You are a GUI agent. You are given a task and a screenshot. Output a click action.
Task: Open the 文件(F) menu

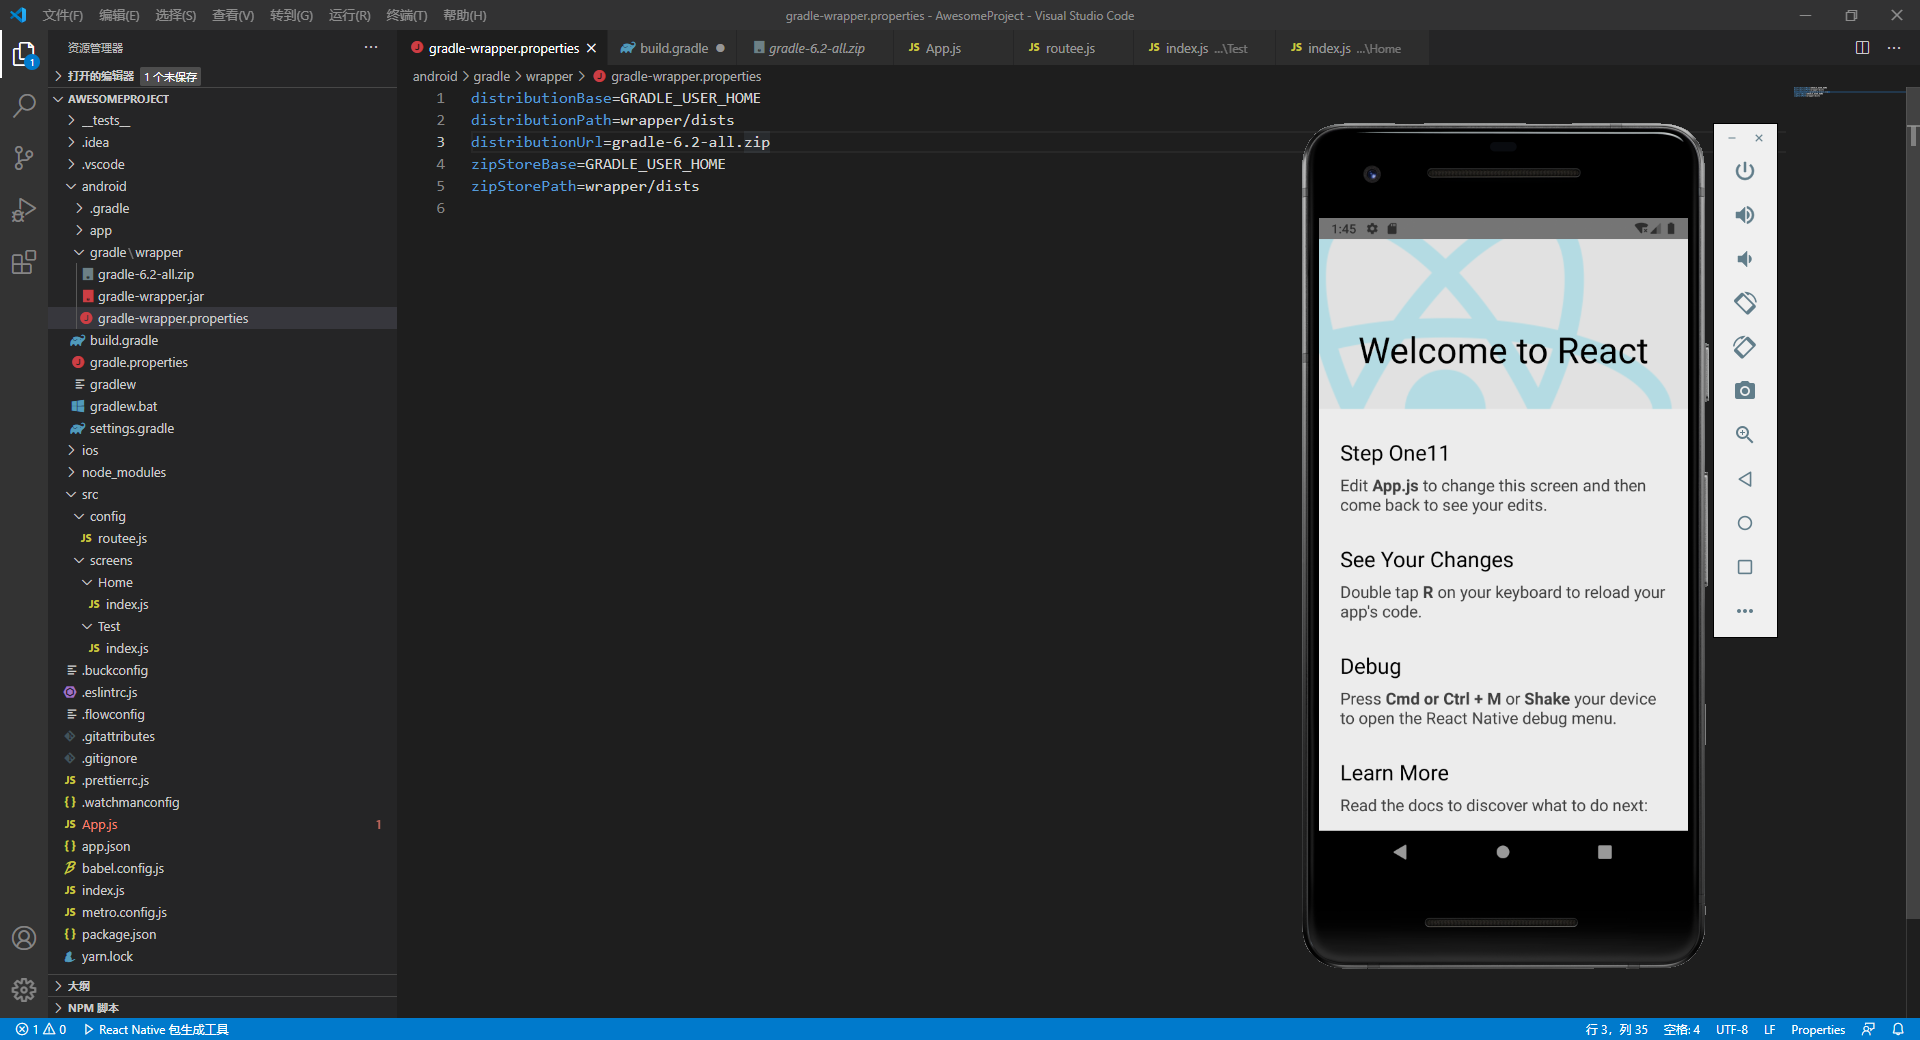tap(63, 15)
